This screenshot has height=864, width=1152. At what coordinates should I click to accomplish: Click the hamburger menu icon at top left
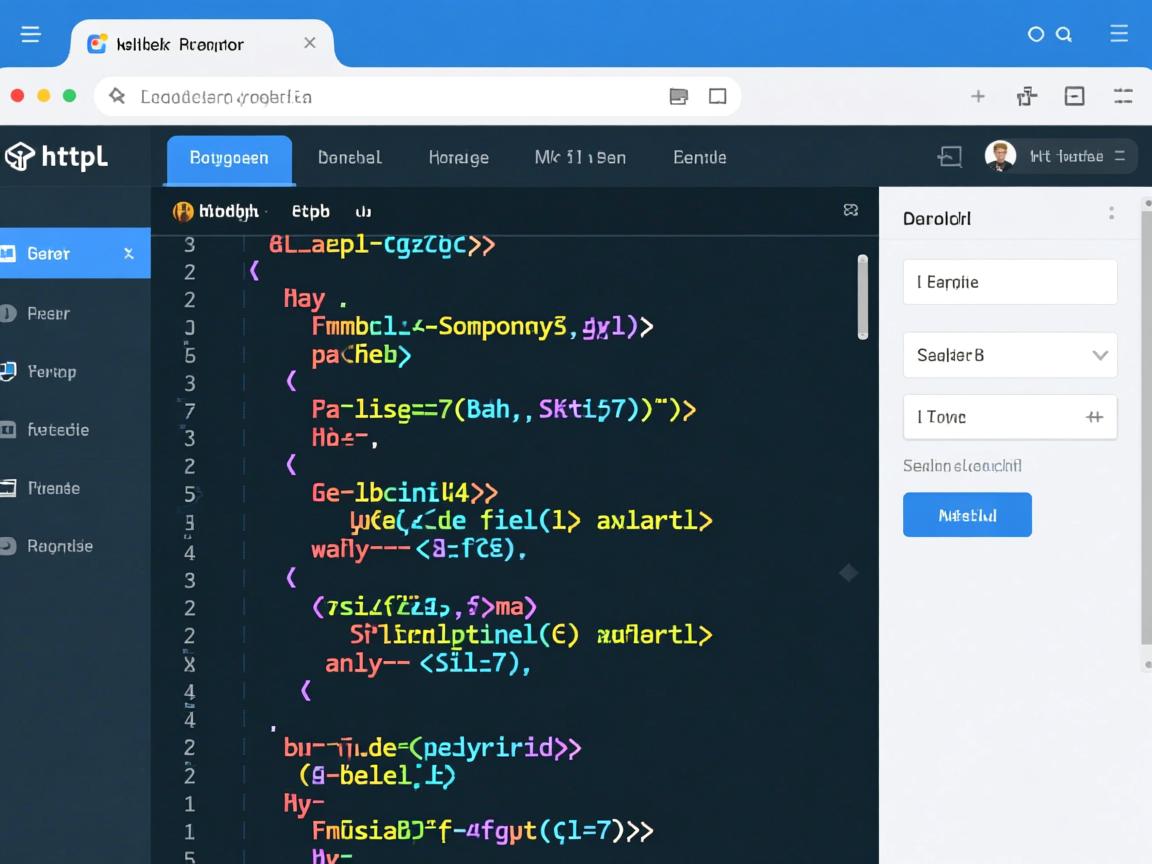tap(31, 35)
